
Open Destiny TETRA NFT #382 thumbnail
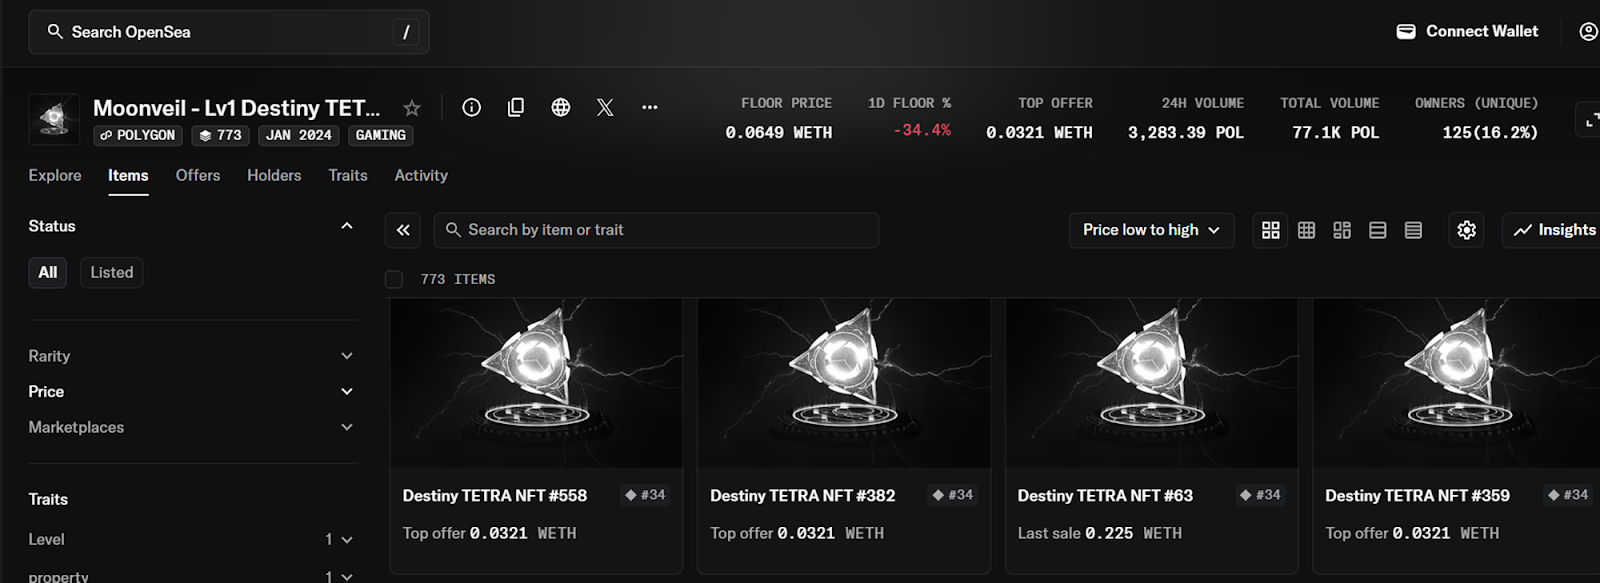point(844,382)
